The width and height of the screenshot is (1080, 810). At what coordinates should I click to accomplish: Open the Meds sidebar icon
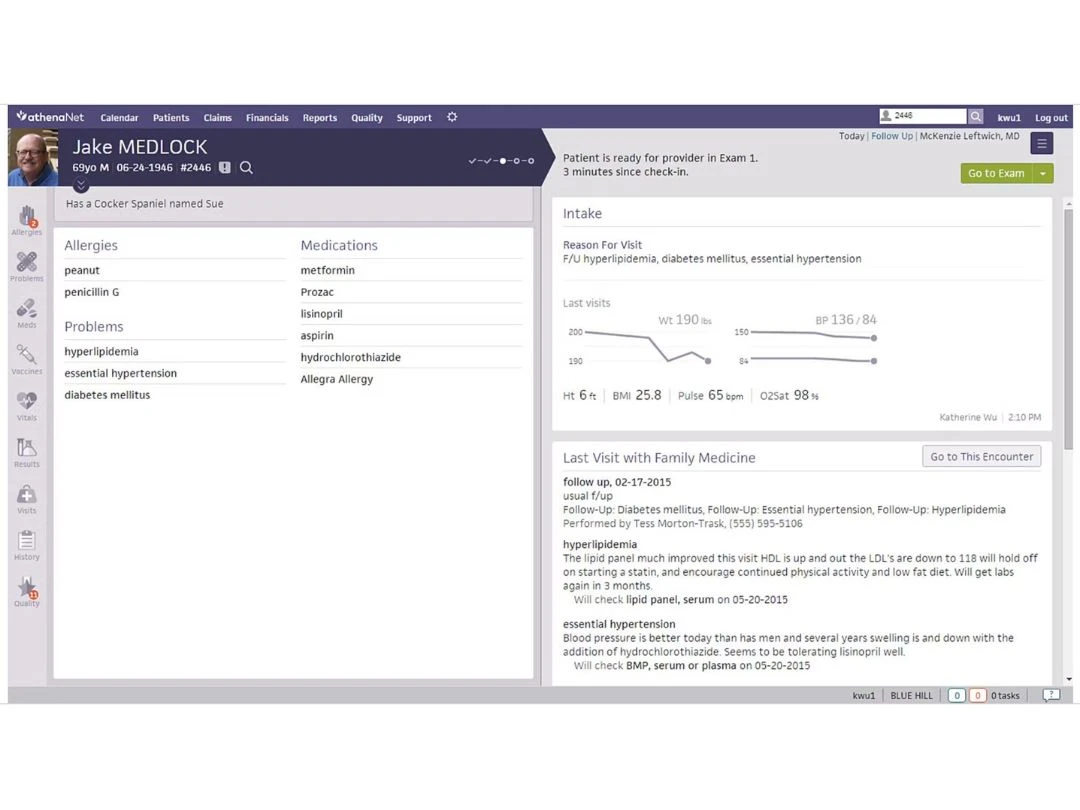point(27,313)
